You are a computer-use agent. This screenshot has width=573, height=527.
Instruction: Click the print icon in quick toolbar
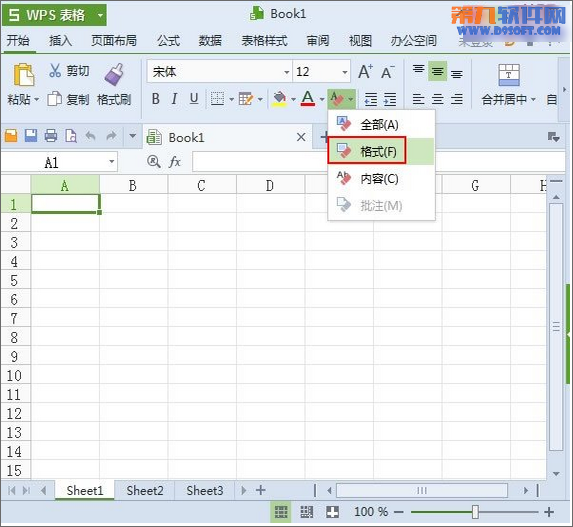51,136
